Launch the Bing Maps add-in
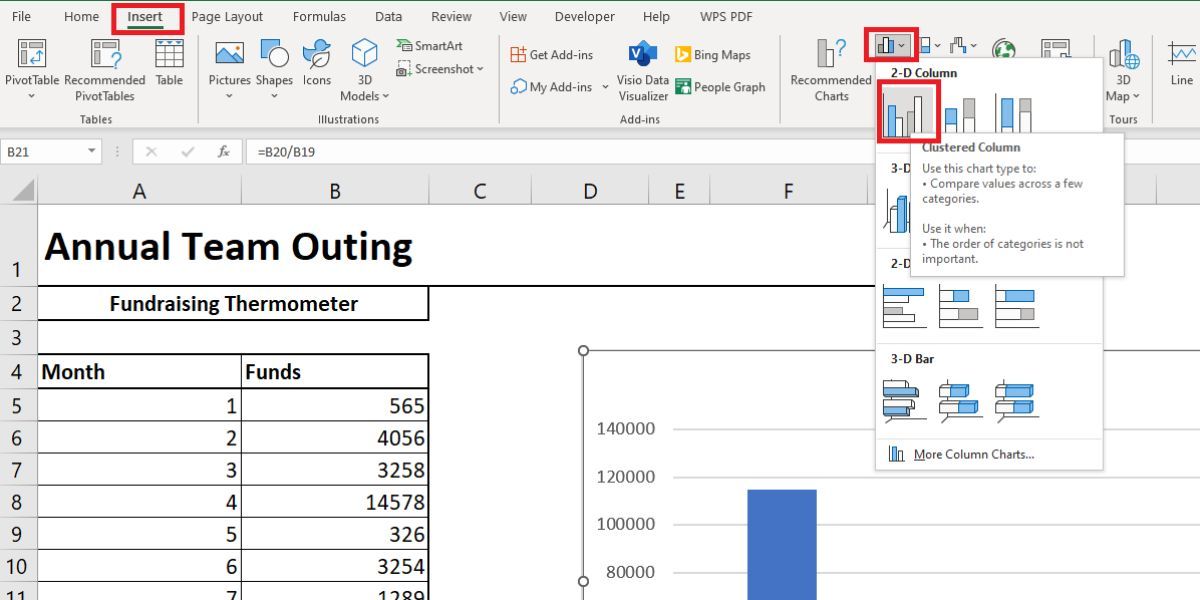The height and width of the screenshot is (600, 1200). [x=713, y=54]
